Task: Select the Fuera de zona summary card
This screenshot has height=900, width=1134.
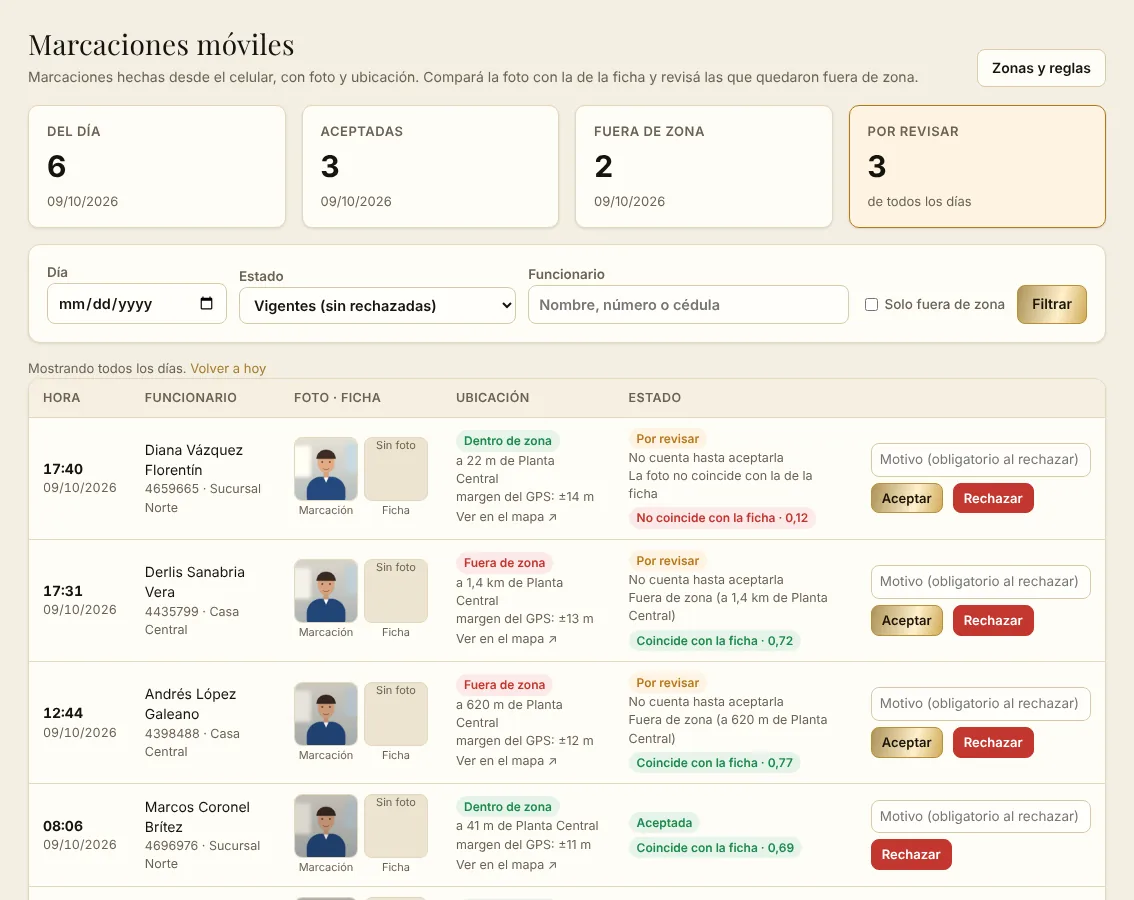Action: click(x=704, y=166)
